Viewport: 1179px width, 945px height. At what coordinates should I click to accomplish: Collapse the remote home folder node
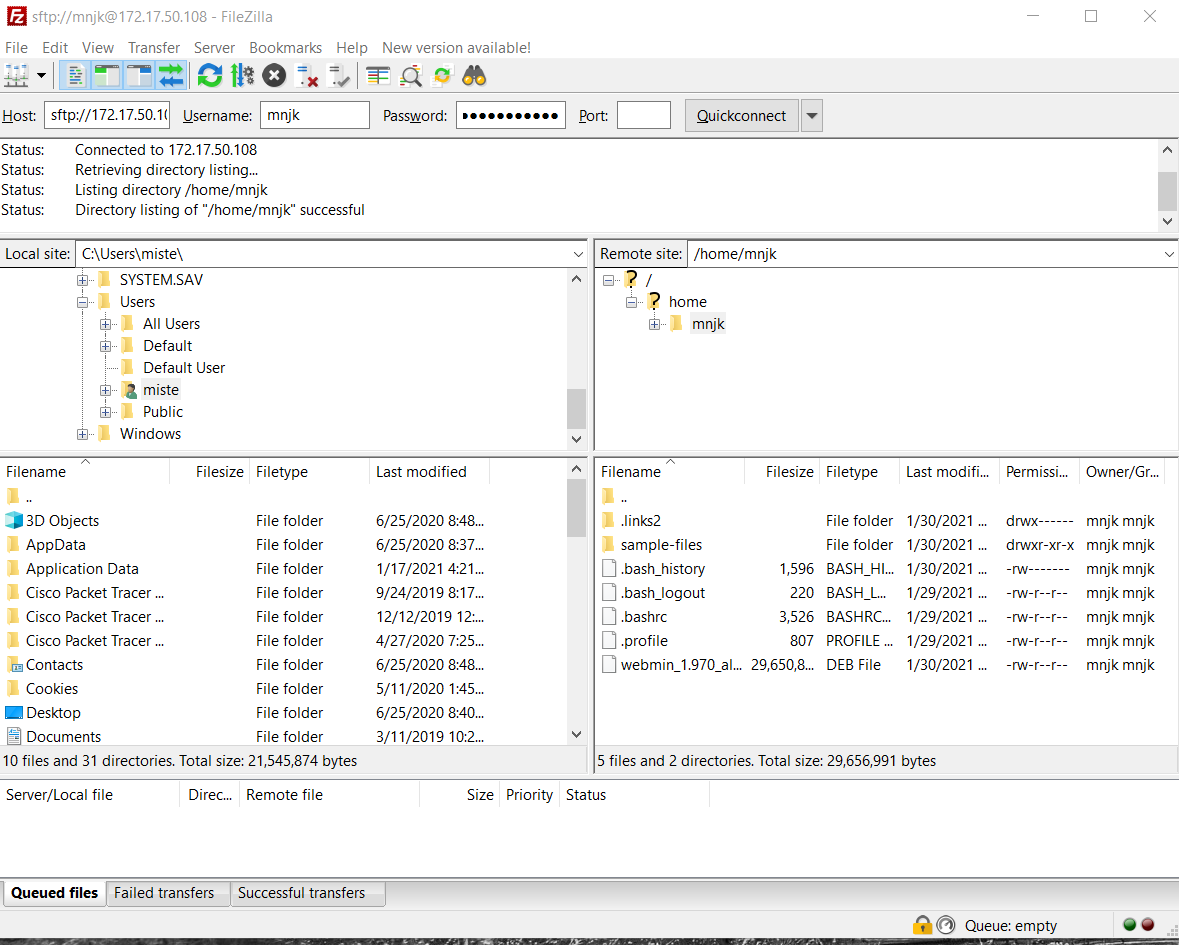pos(632,302)
